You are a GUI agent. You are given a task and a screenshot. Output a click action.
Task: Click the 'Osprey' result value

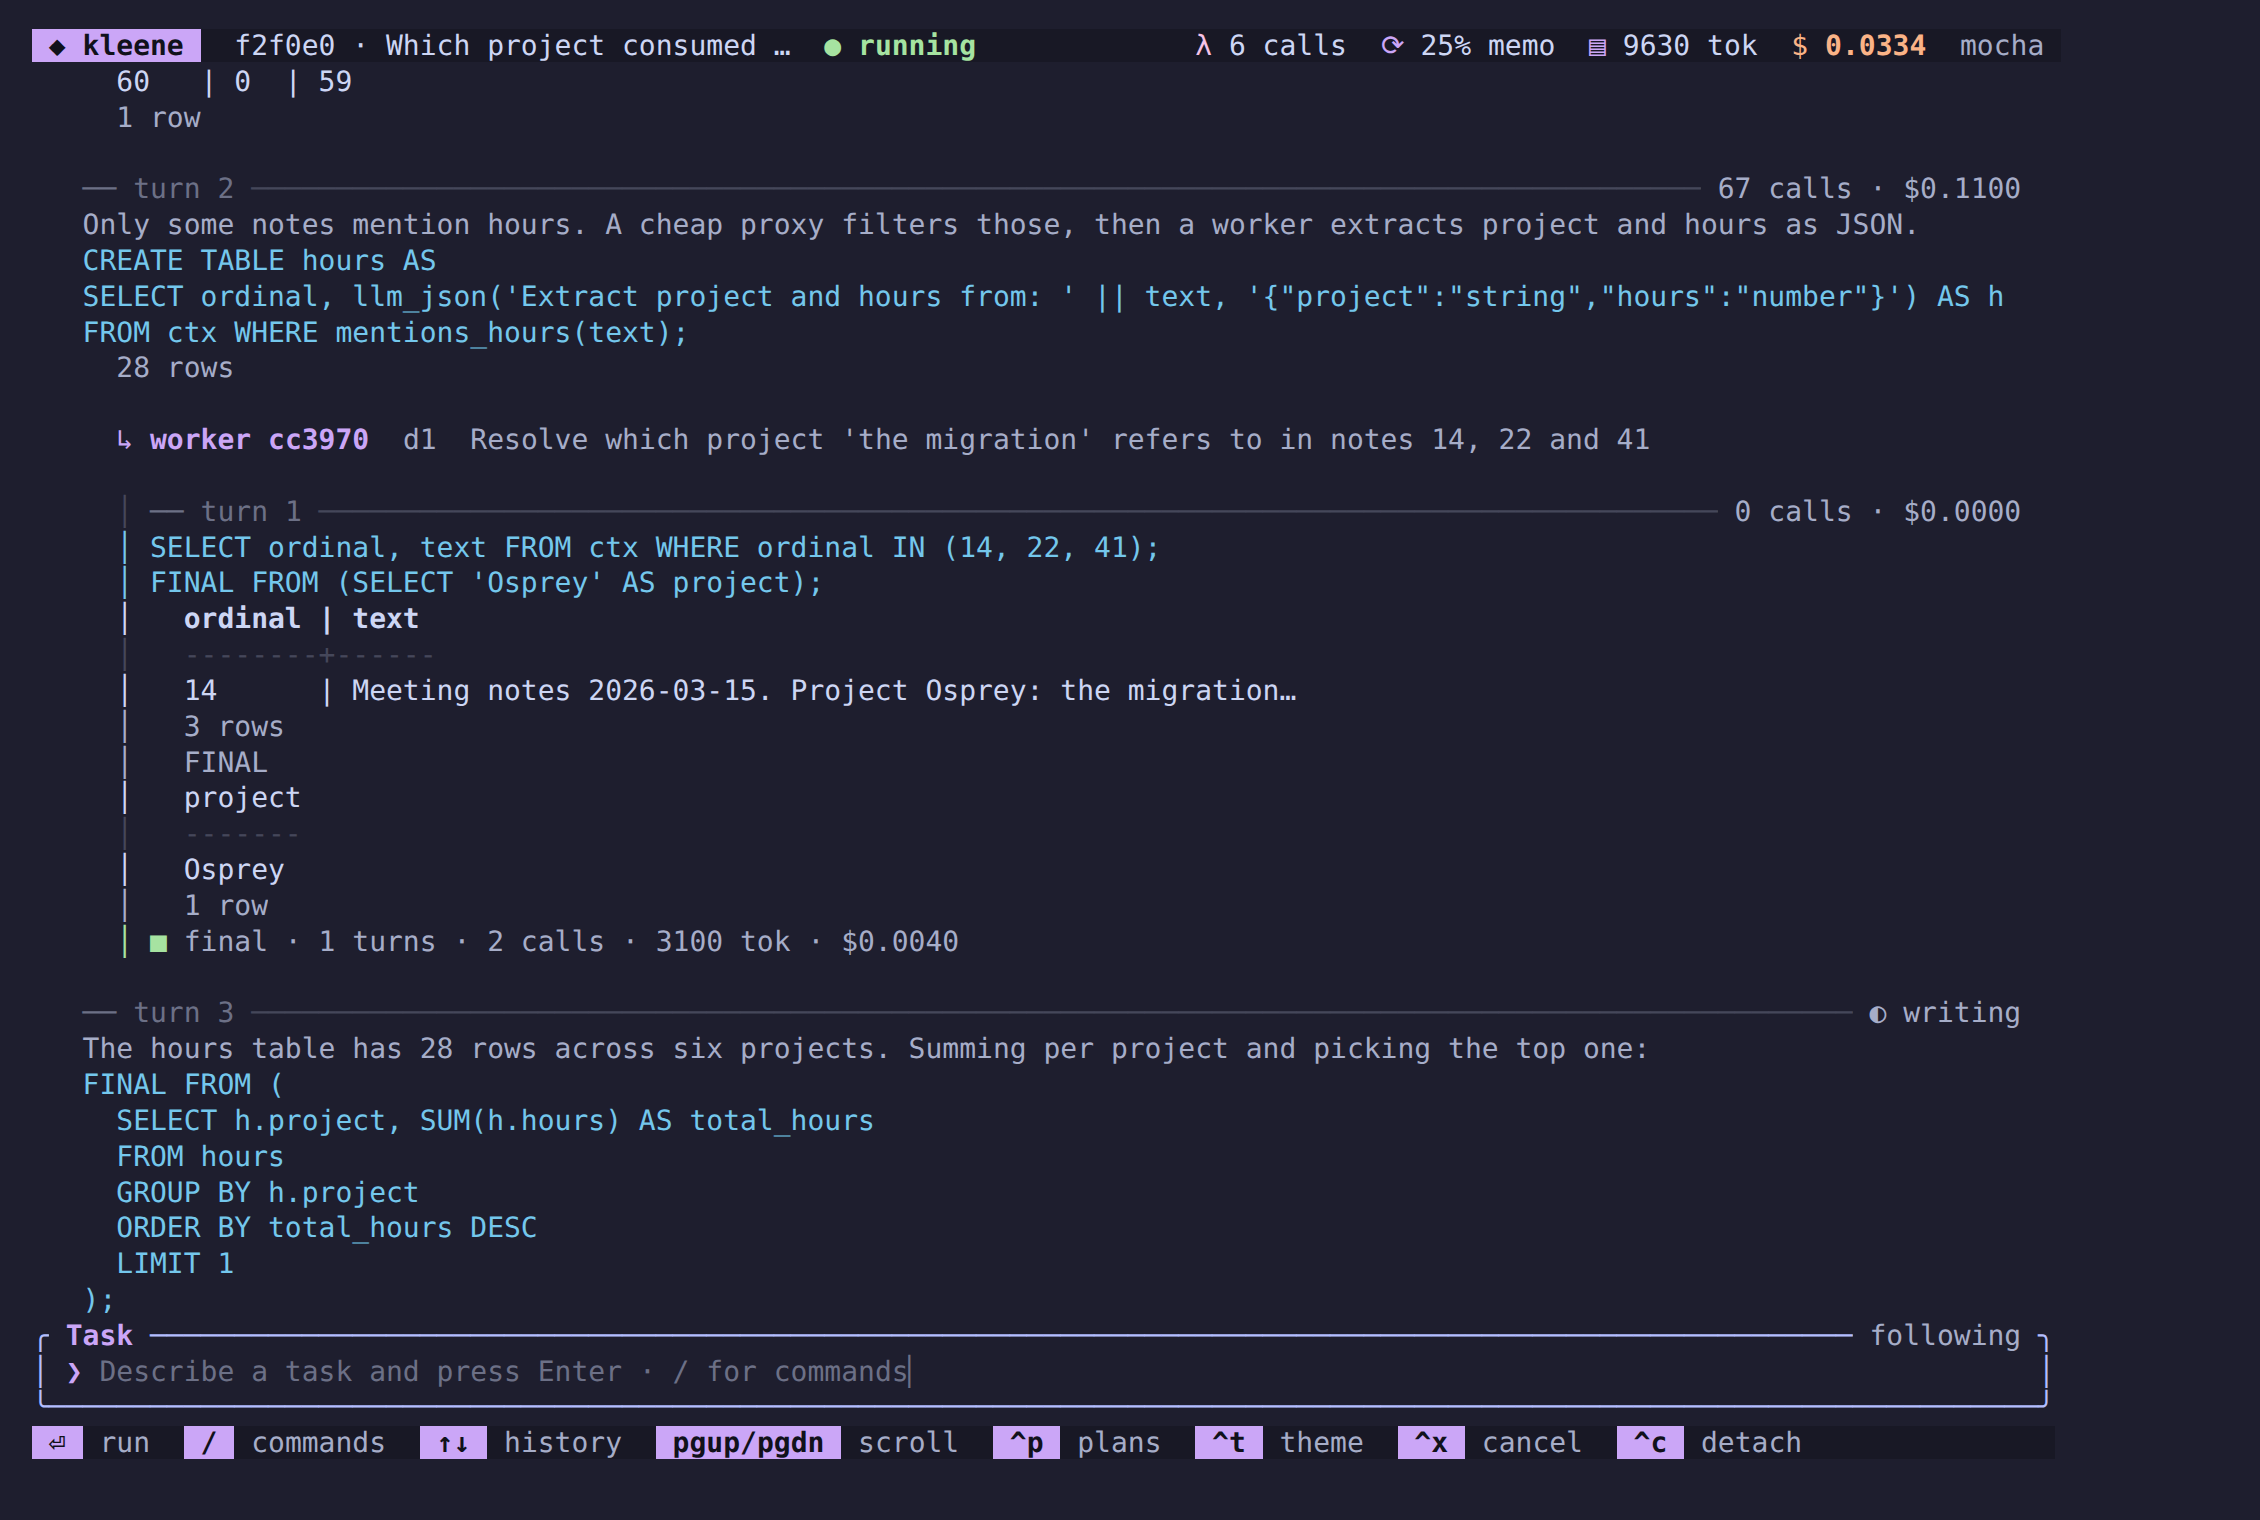[x=234, y=870]
